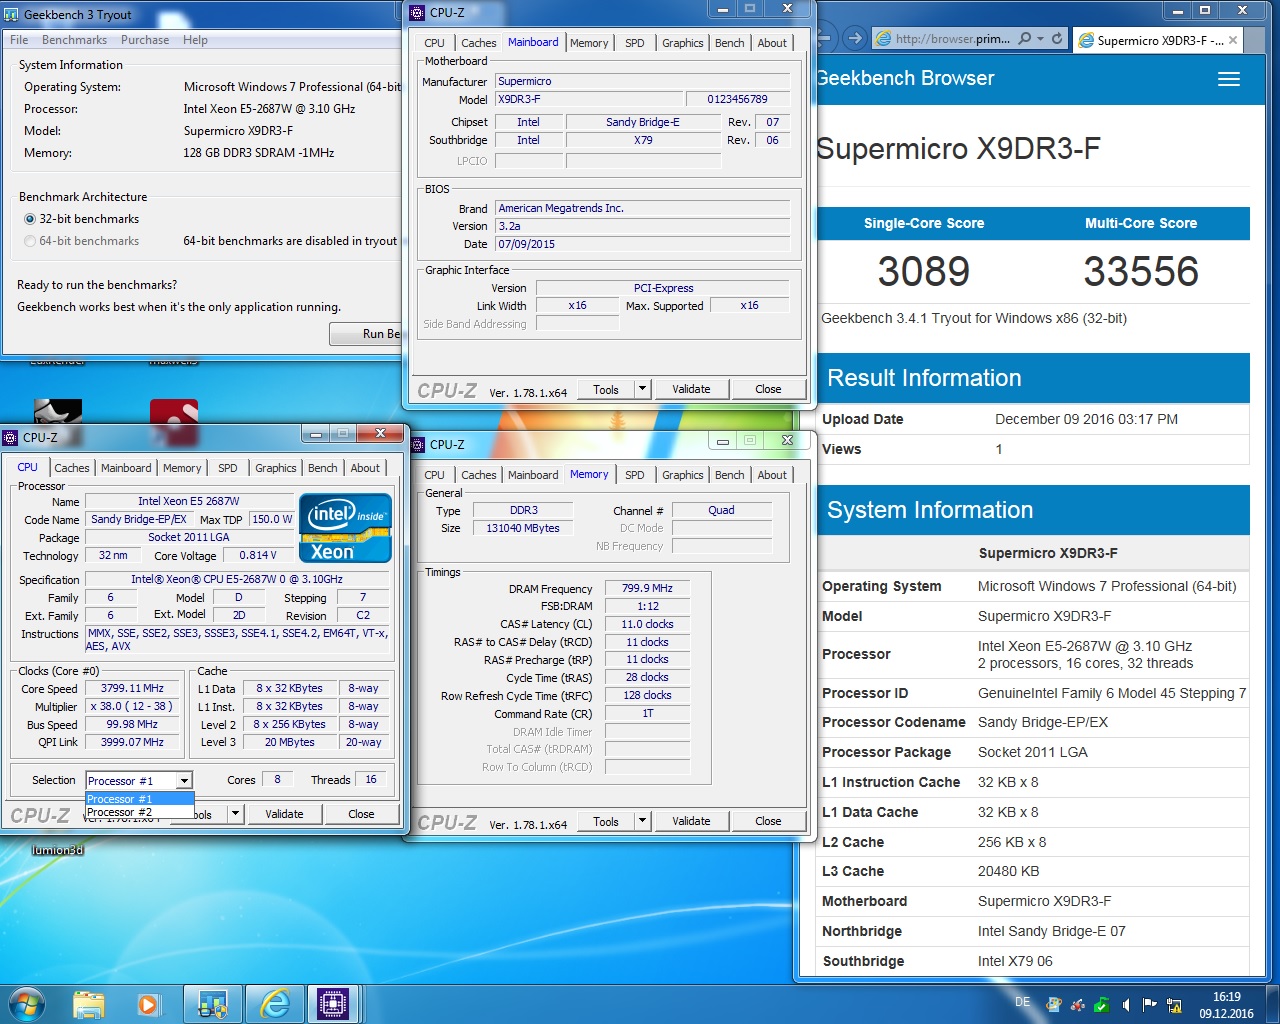Open the Geekbench File menu
The image size is (1280, 1024).
pyautogui.click(x=19, y=40)
